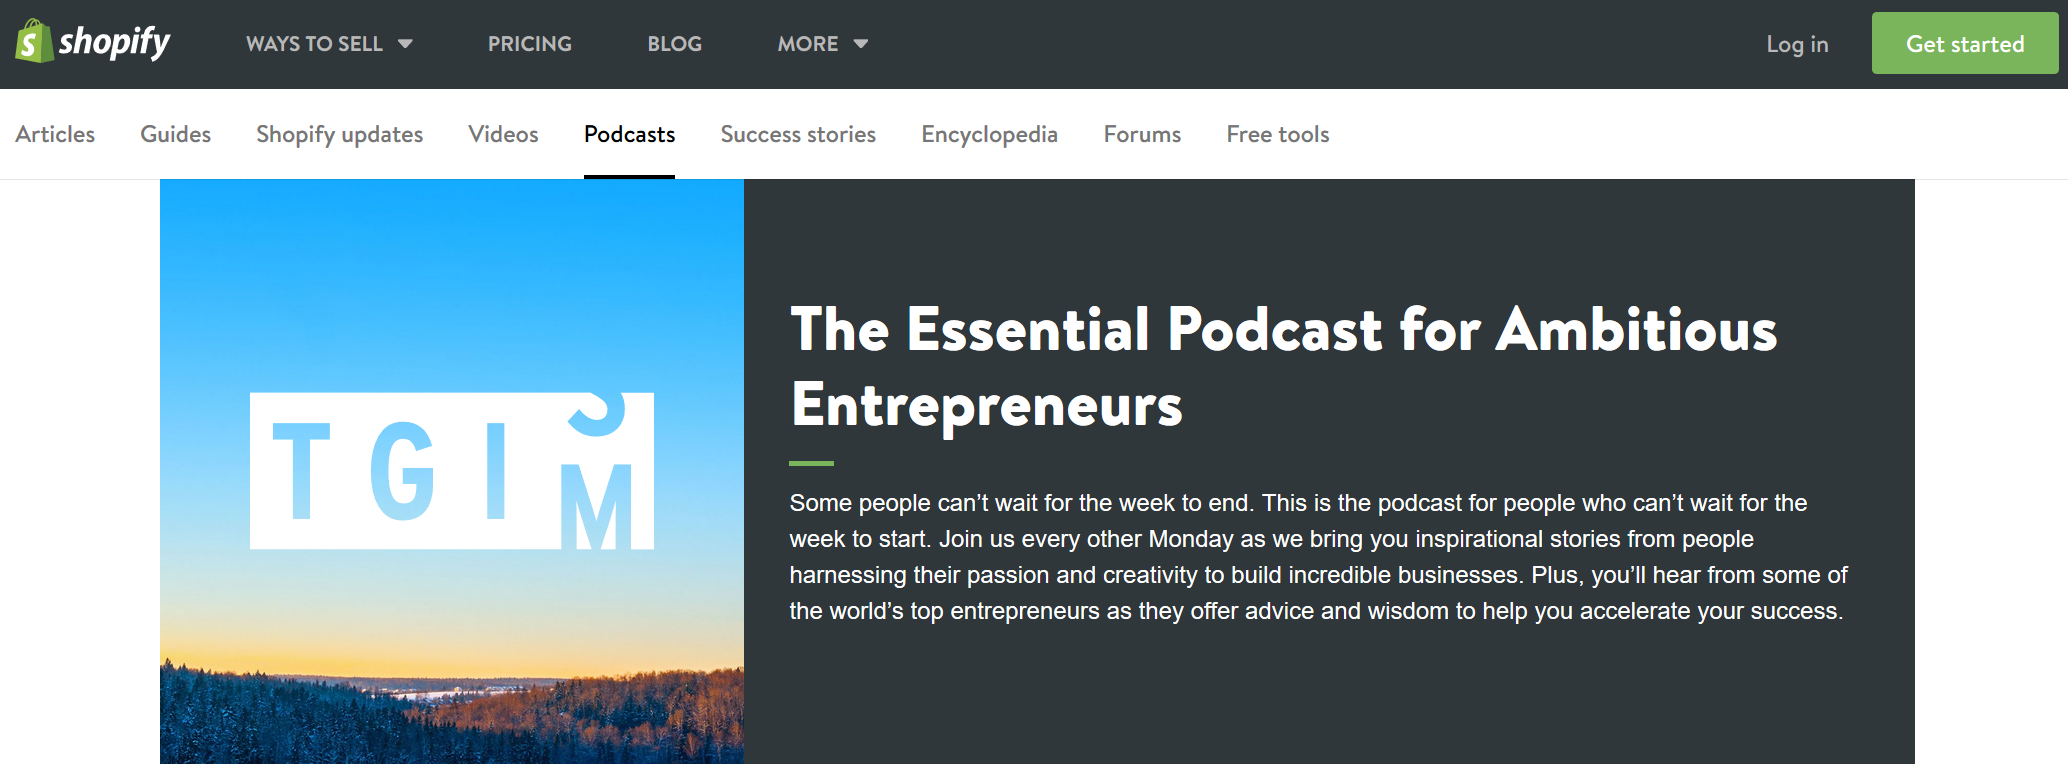Image resolution: width=2068 pixels, height=780 pixels.
Task: Open the Blog menu item
Action: (x=674, y=44)
